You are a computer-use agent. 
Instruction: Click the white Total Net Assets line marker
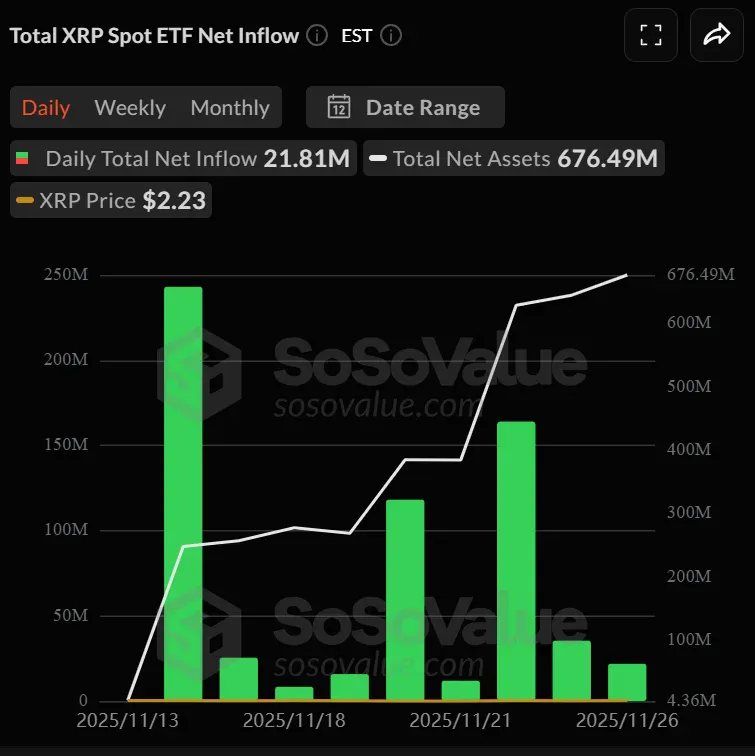pyautogui.click(x=378, y=158)
